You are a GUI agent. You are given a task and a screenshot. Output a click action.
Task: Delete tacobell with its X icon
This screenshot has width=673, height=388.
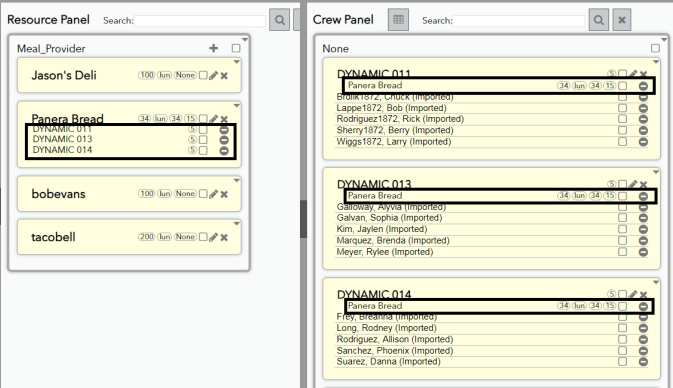(x=224, y=237)
